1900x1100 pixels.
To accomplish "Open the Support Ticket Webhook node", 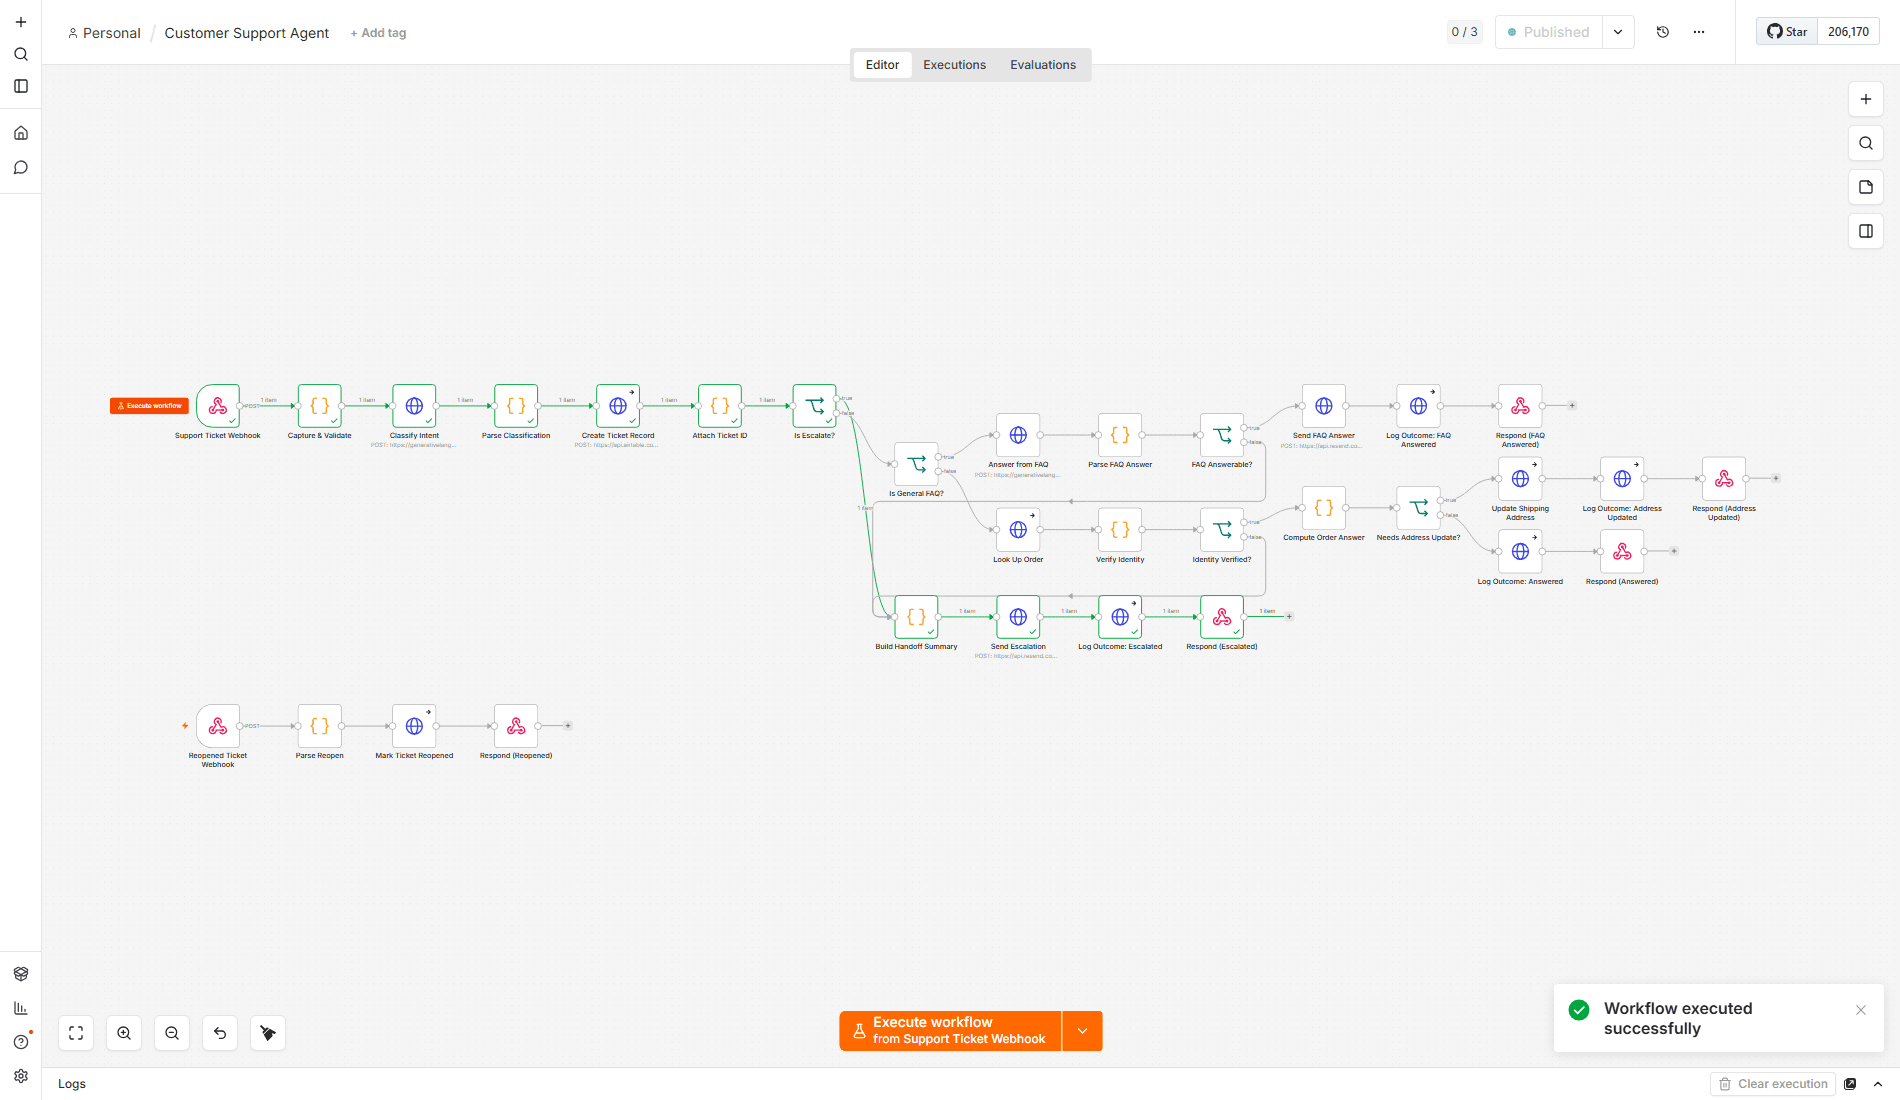I will pyautogui.click(x=218, y=406).
